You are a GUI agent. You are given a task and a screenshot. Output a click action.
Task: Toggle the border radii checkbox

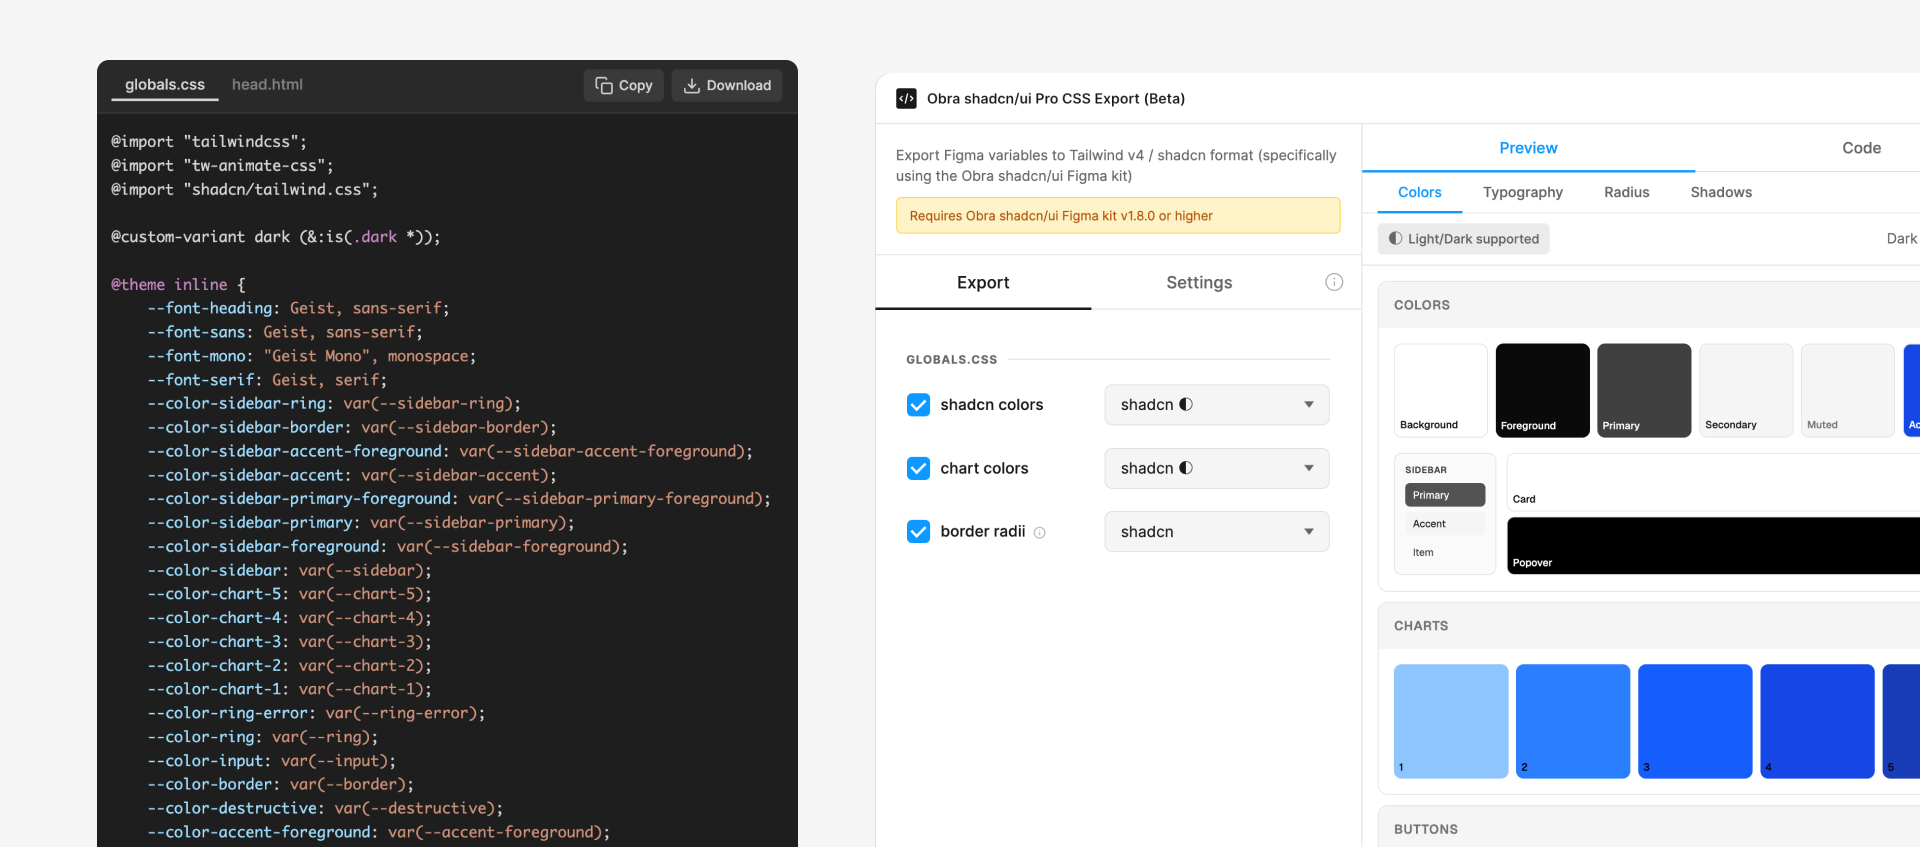pos(918,532)
